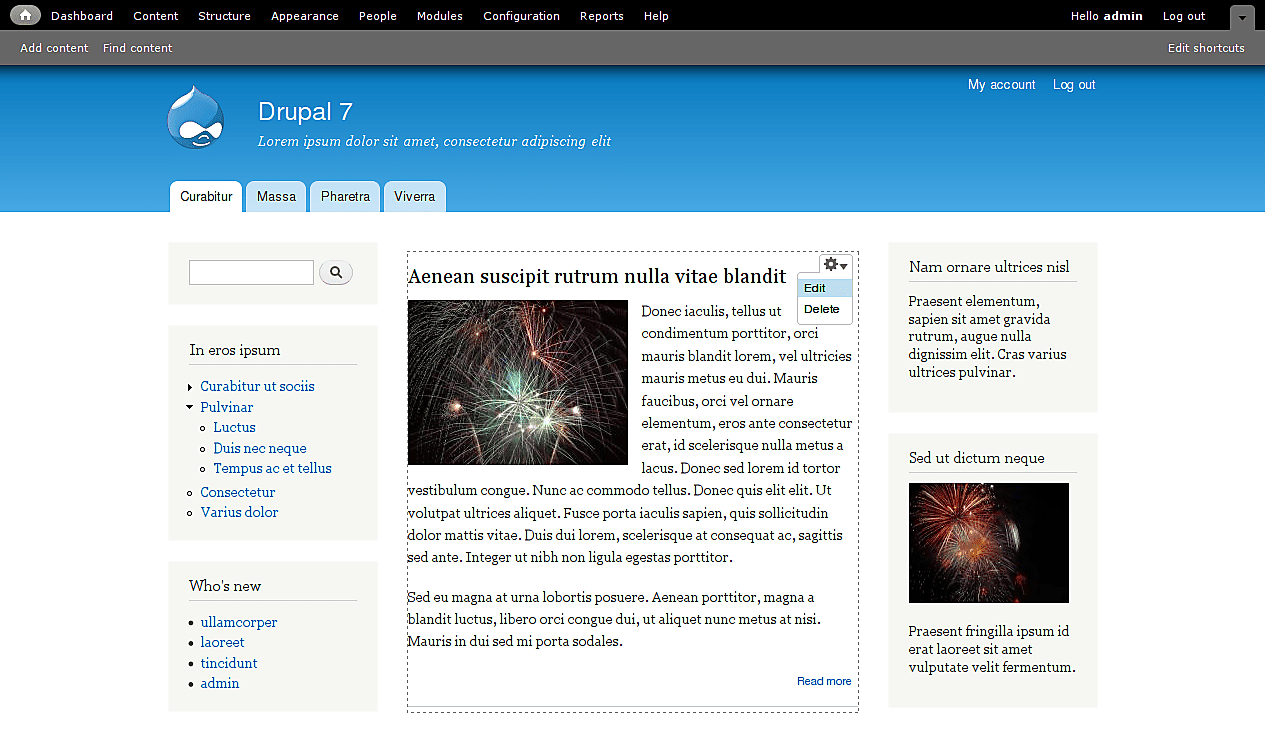Click the Drupal 7 site name
This screenshot has height=738, width=1265.
[x=305, y=111]
